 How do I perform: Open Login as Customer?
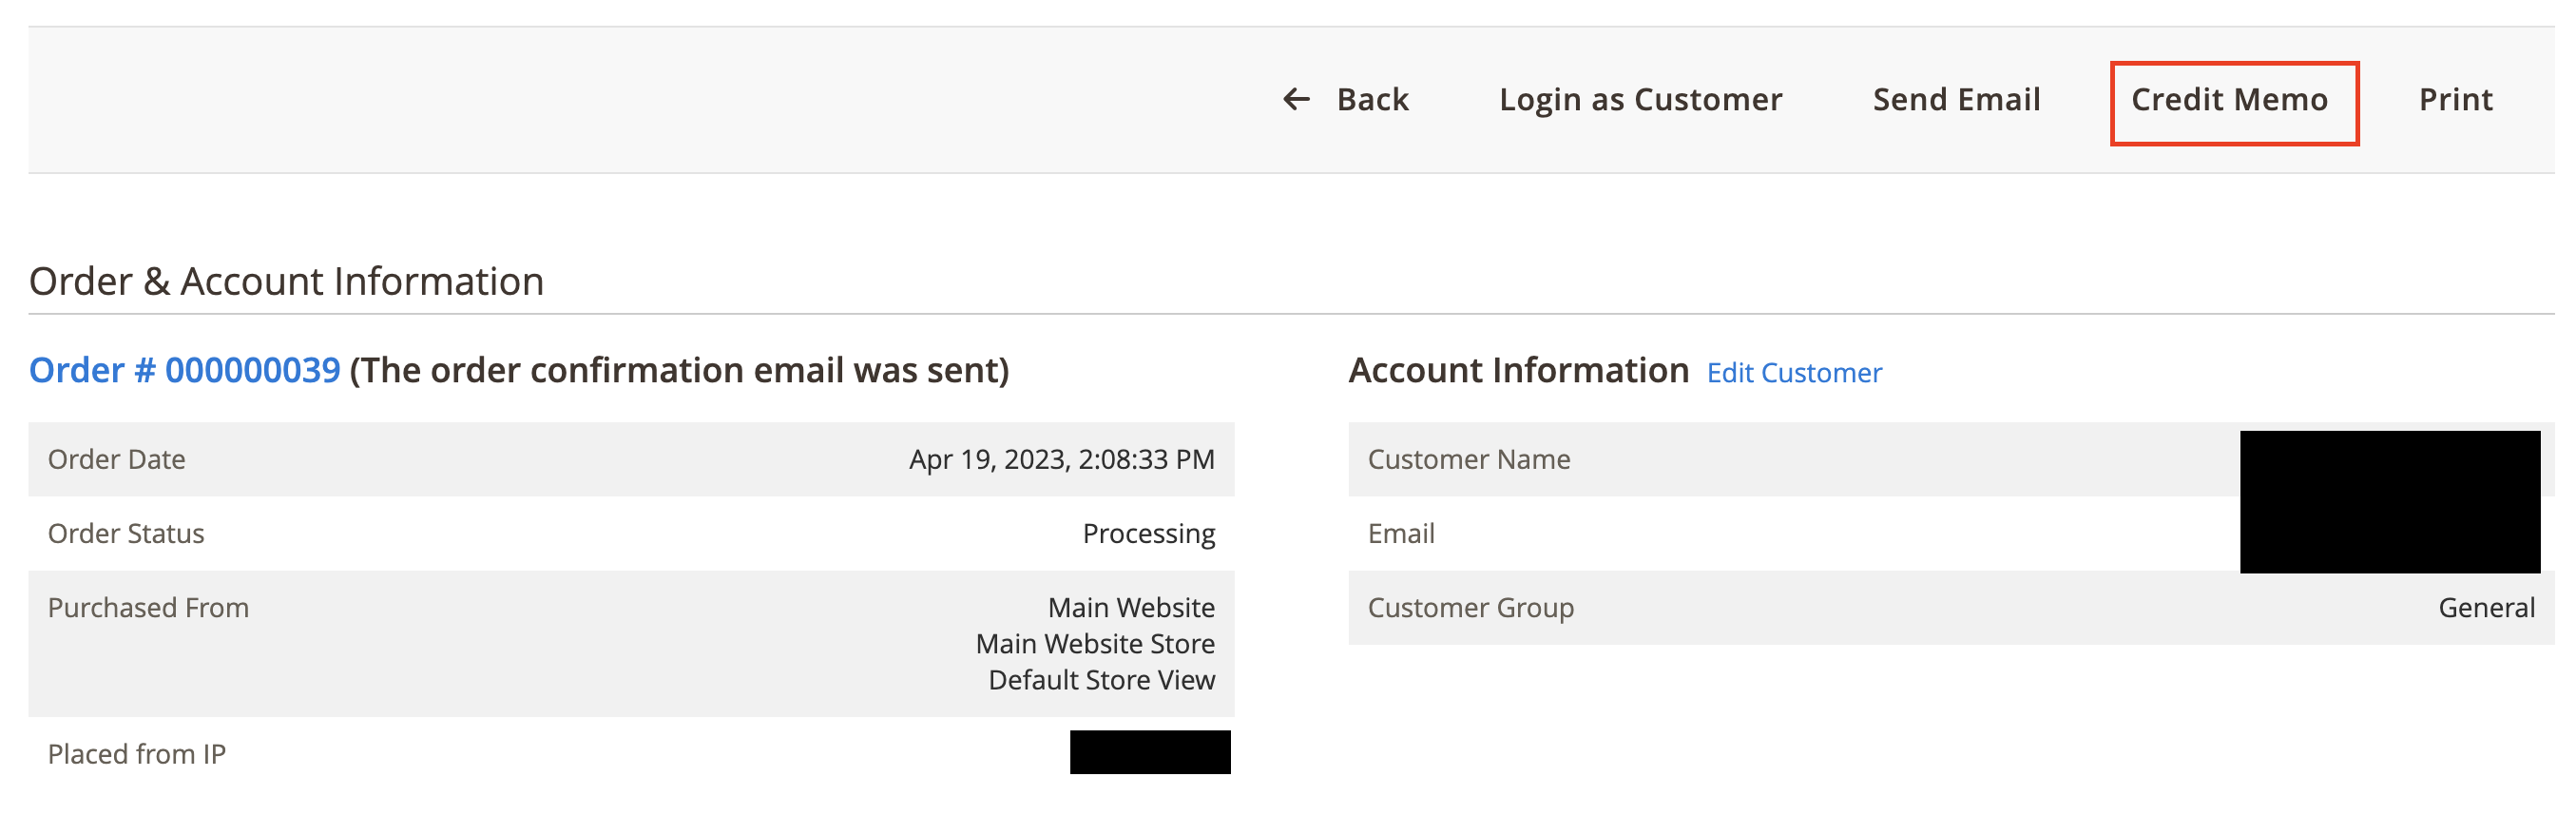click(x=1640, y=99)
